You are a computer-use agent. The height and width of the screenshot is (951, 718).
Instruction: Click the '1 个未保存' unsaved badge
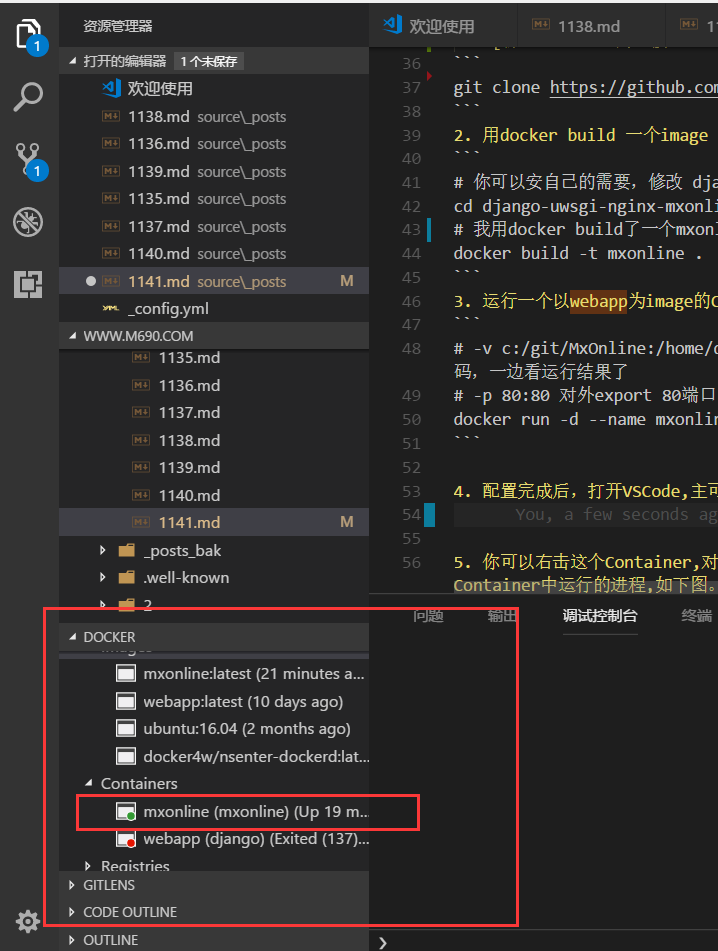(209, 61)
